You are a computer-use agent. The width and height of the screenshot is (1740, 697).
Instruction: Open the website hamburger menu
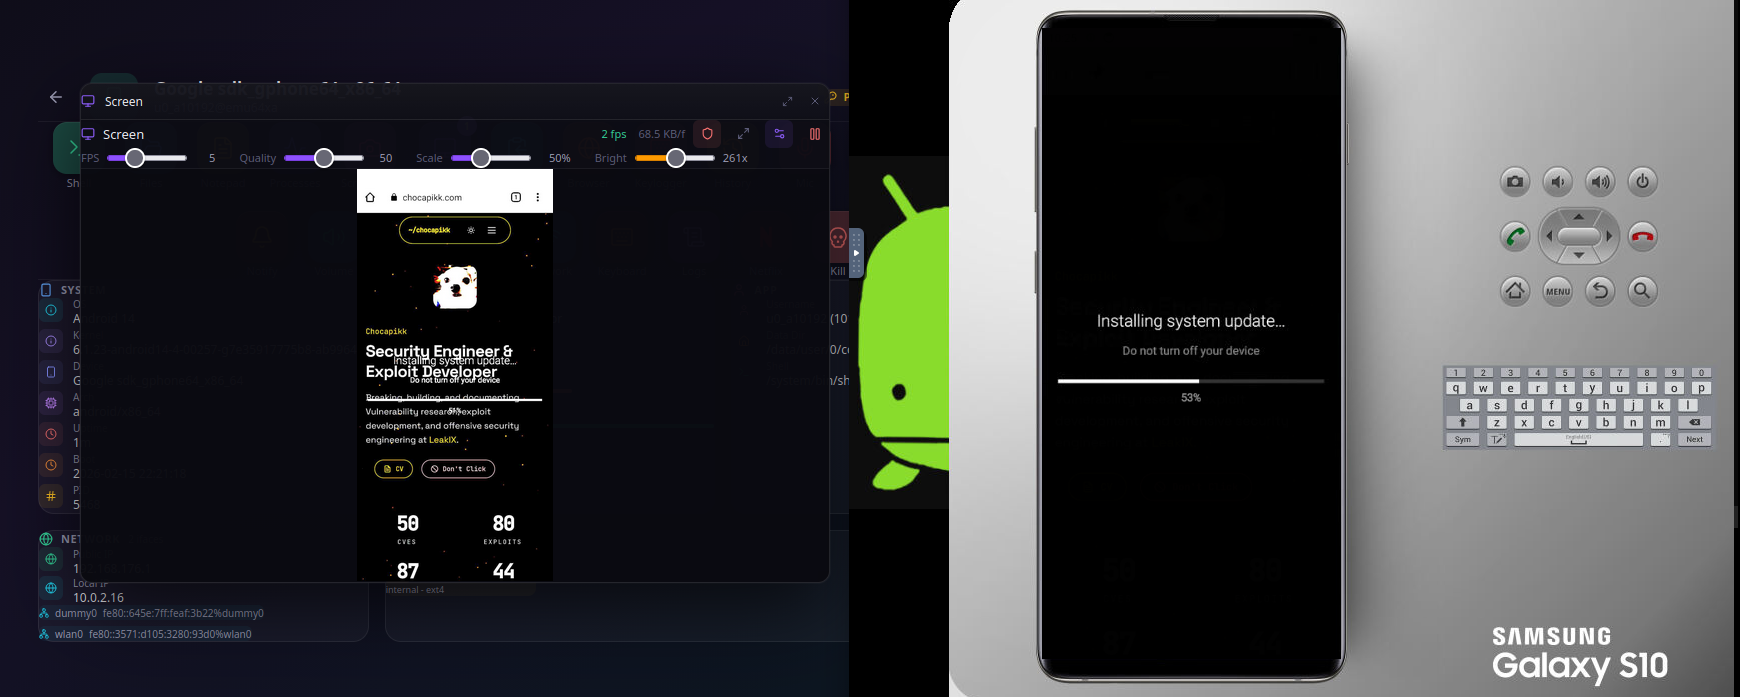pos(492,230)
